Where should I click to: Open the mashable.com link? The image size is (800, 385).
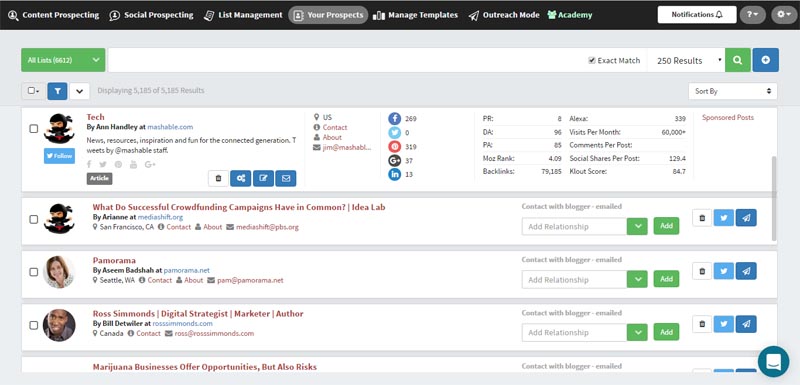coord(170,127)
